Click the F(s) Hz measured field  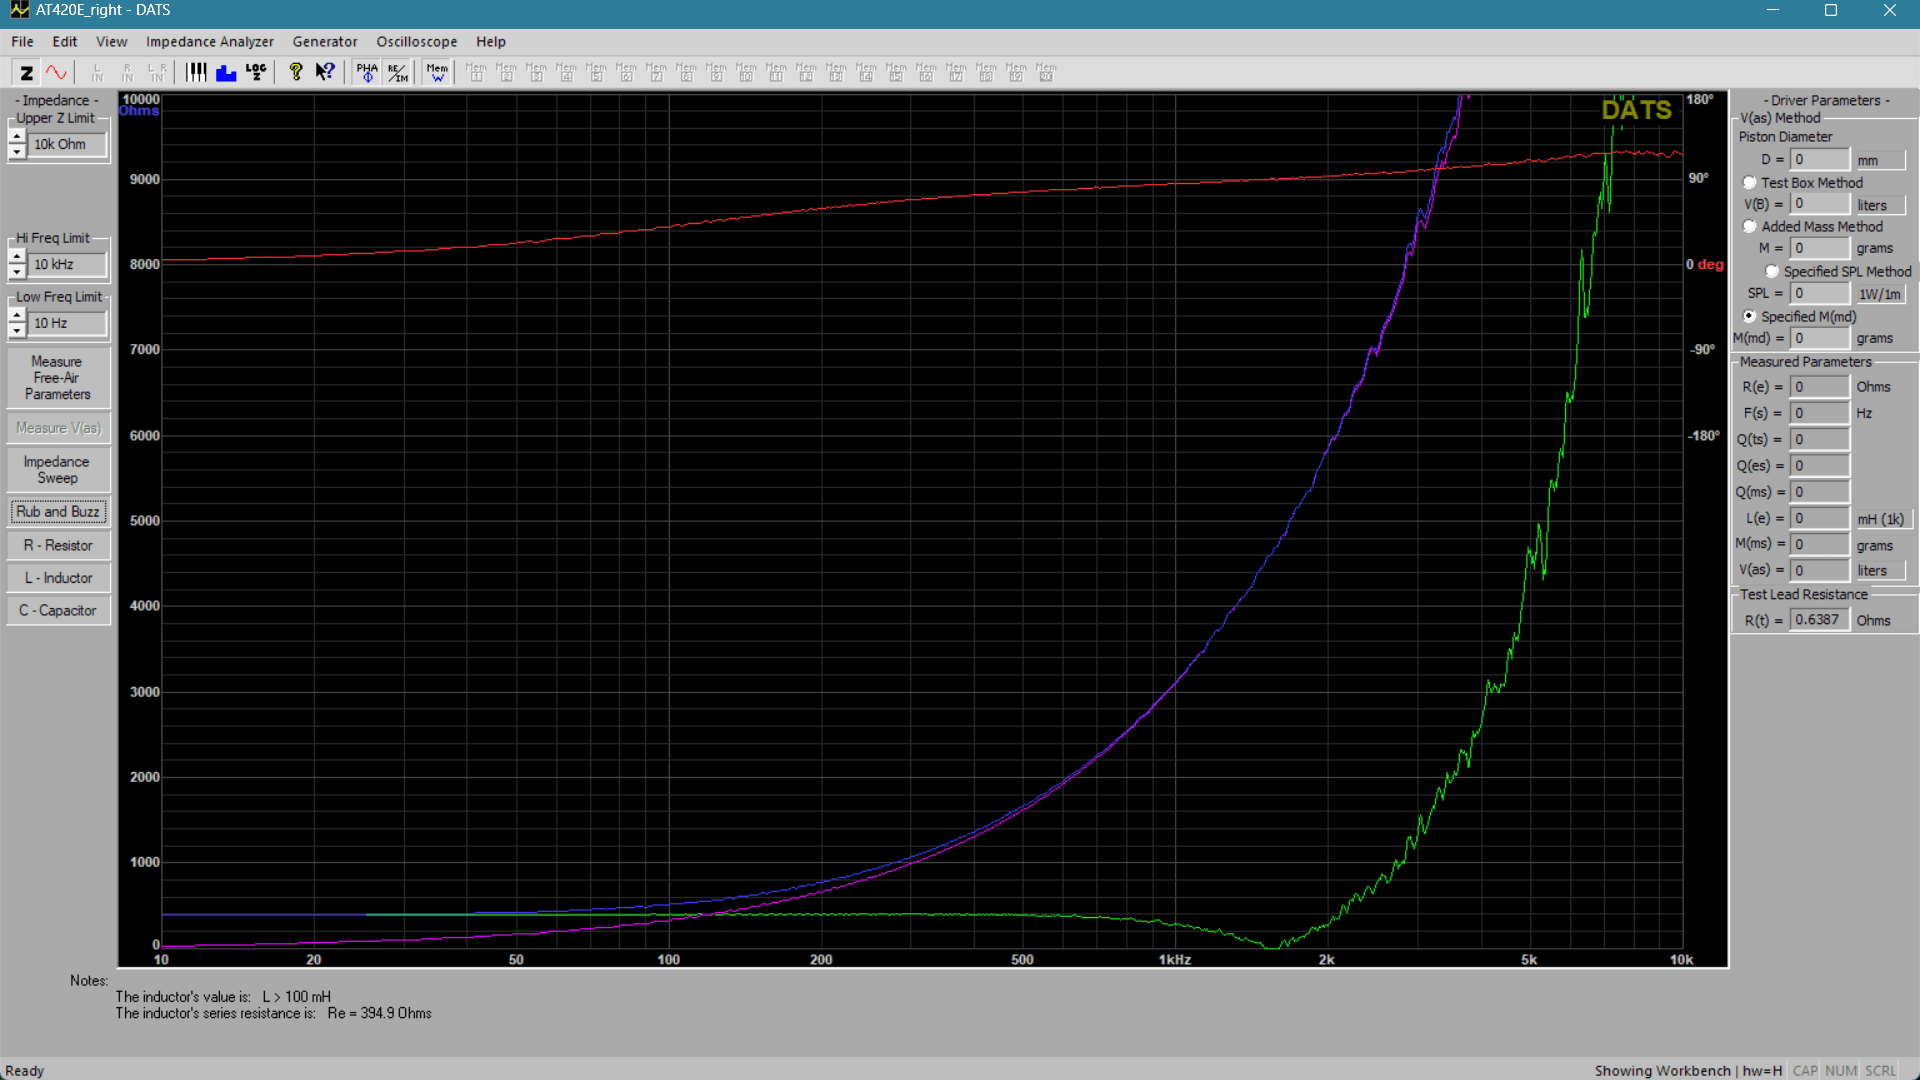[1820, 413]
